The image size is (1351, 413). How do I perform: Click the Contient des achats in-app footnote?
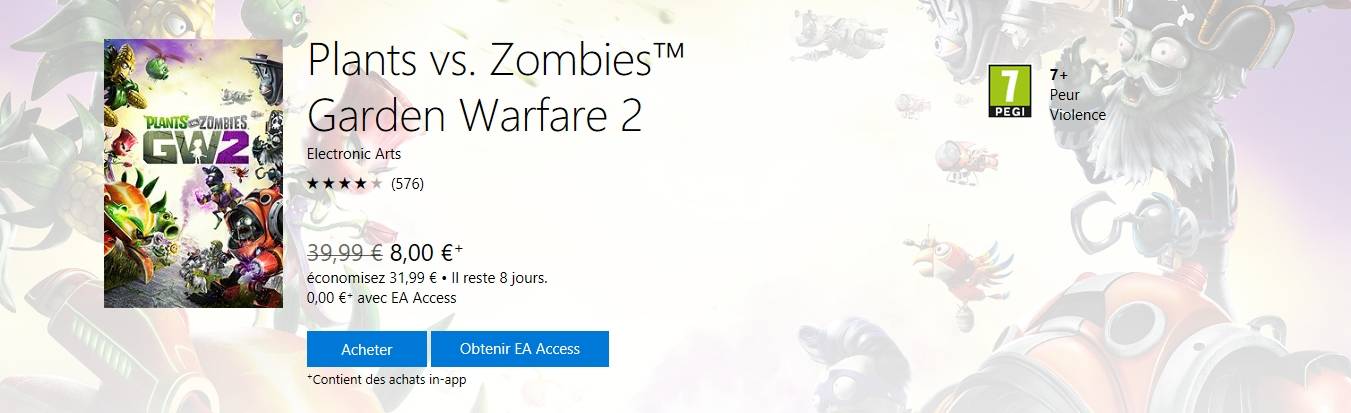[x=387, y=380]
